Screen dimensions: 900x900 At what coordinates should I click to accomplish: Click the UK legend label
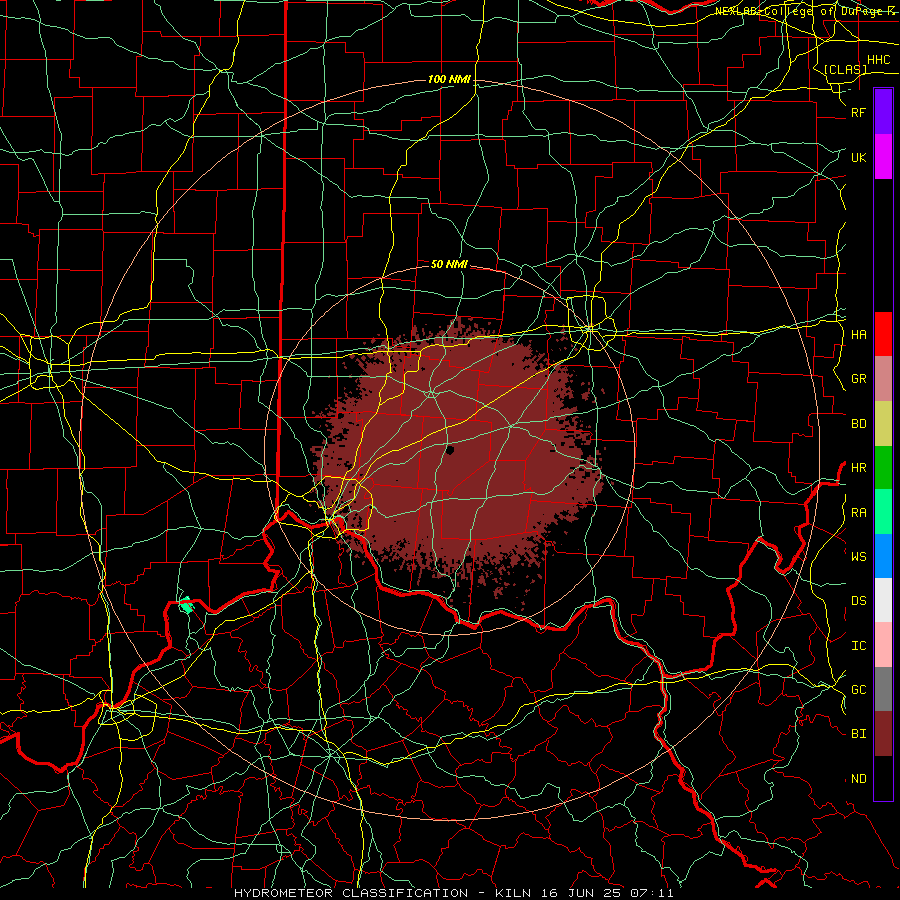tap(858, 157)
